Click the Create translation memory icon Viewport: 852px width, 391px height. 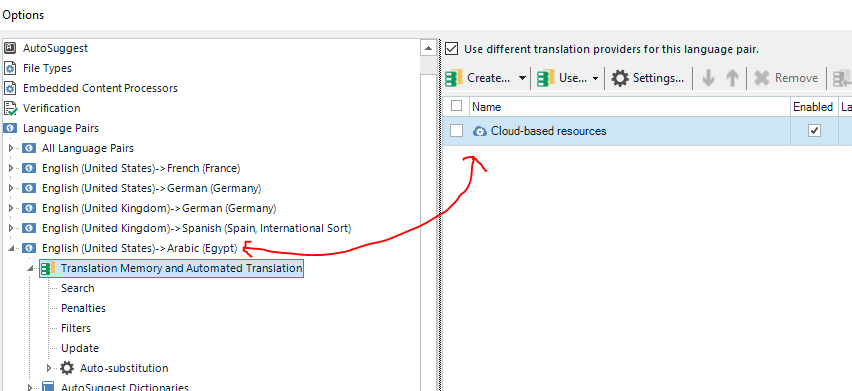(x=454, y=78)
